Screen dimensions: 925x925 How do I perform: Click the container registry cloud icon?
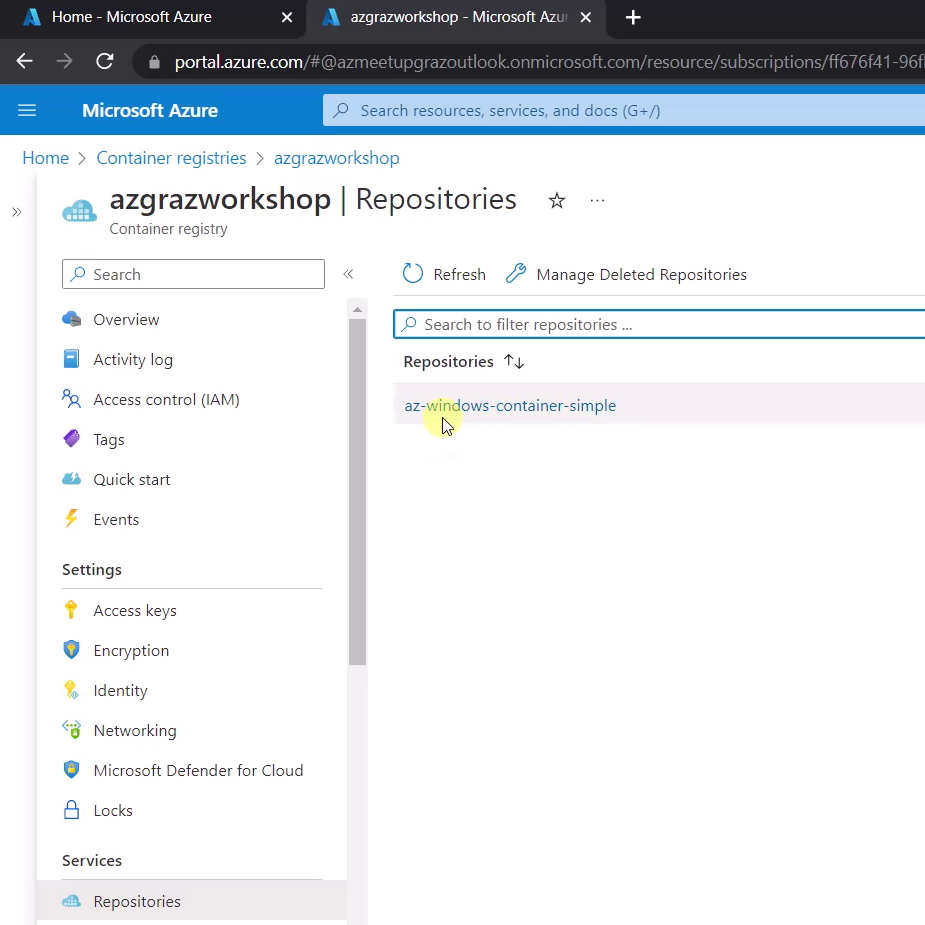[x=80, y=211]
